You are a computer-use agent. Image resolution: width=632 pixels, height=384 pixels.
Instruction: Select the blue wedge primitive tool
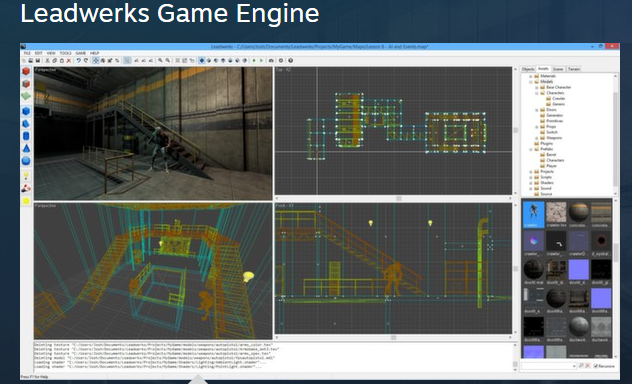(26, 123)
